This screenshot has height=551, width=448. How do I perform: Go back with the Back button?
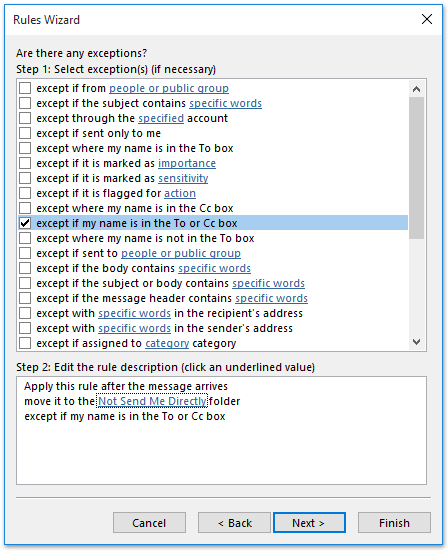click(234, 523)
